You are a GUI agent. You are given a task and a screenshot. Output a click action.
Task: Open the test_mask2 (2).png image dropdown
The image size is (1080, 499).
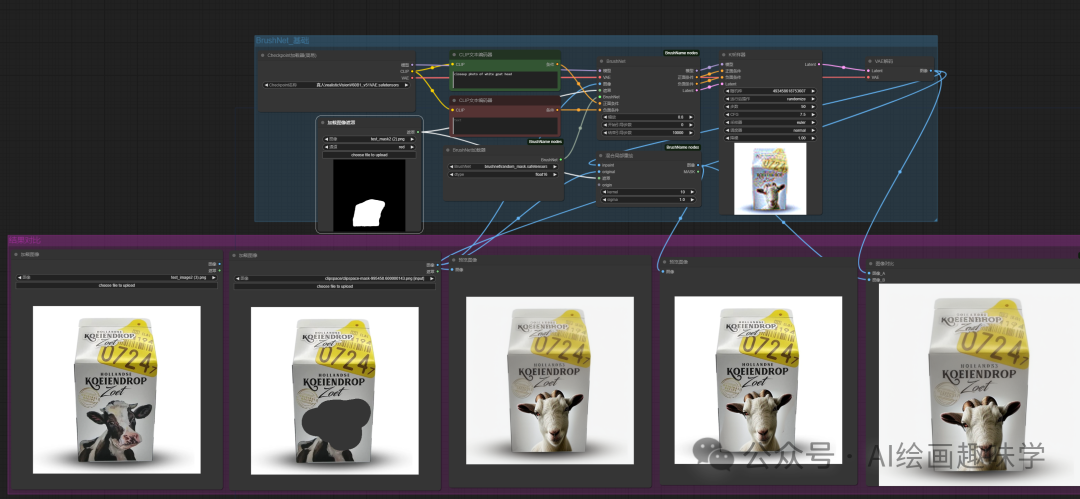tap(369, 139)
